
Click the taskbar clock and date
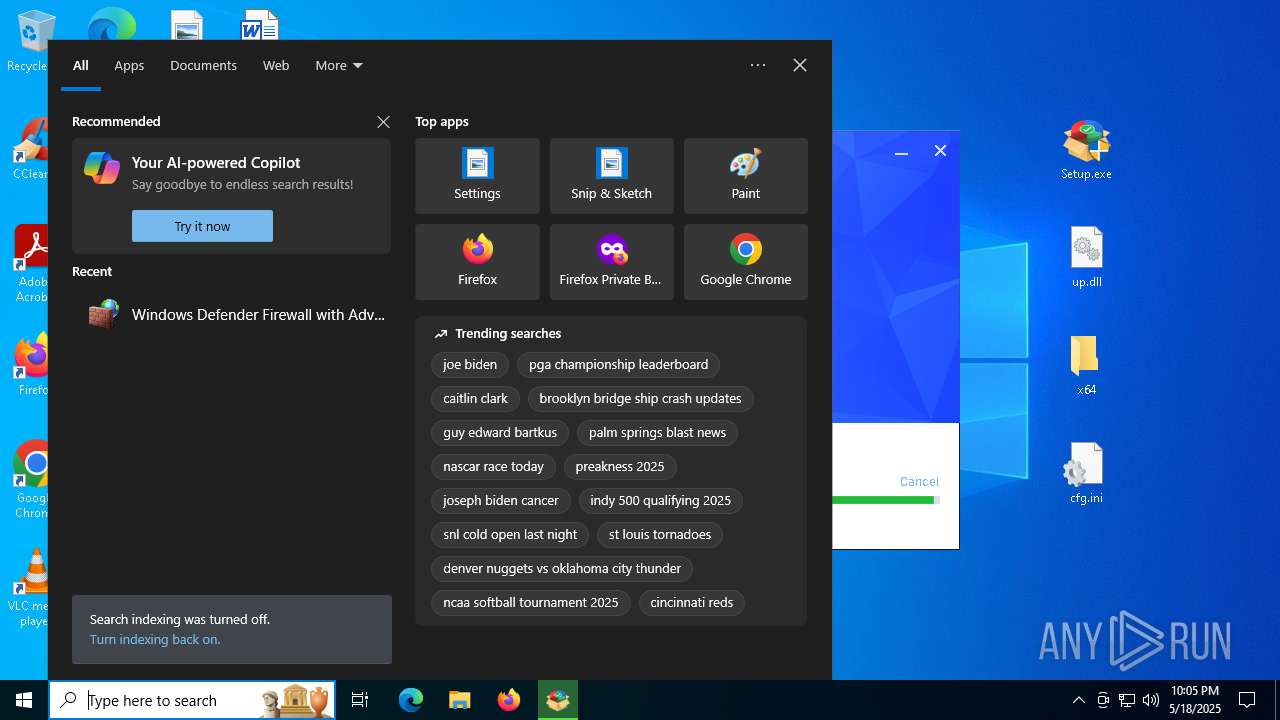click(x=1195, y=700)
